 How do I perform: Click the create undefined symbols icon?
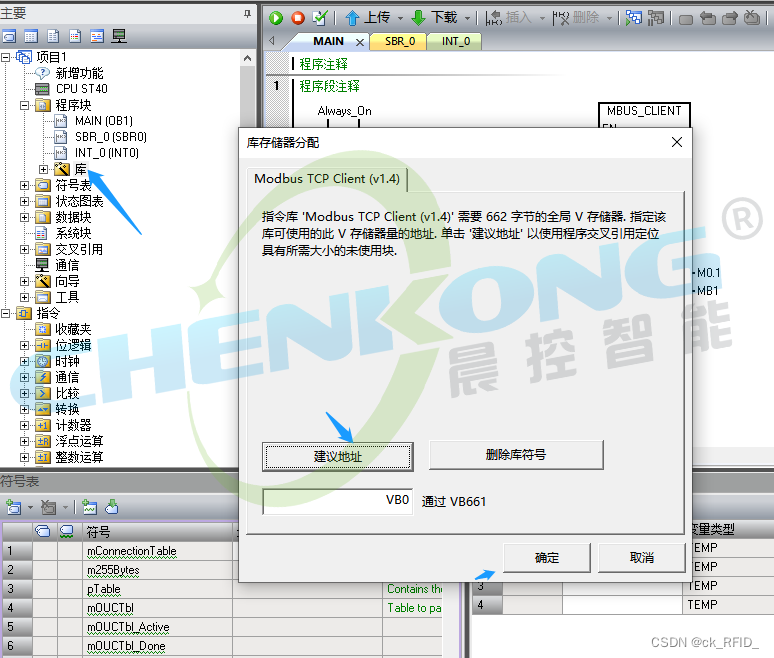[89, 507]
